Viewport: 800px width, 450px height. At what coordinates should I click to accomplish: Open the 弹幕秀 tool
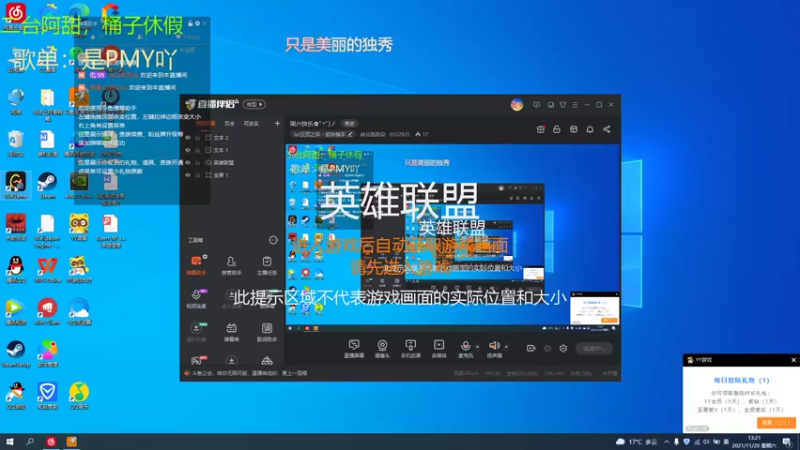[231, 332]
